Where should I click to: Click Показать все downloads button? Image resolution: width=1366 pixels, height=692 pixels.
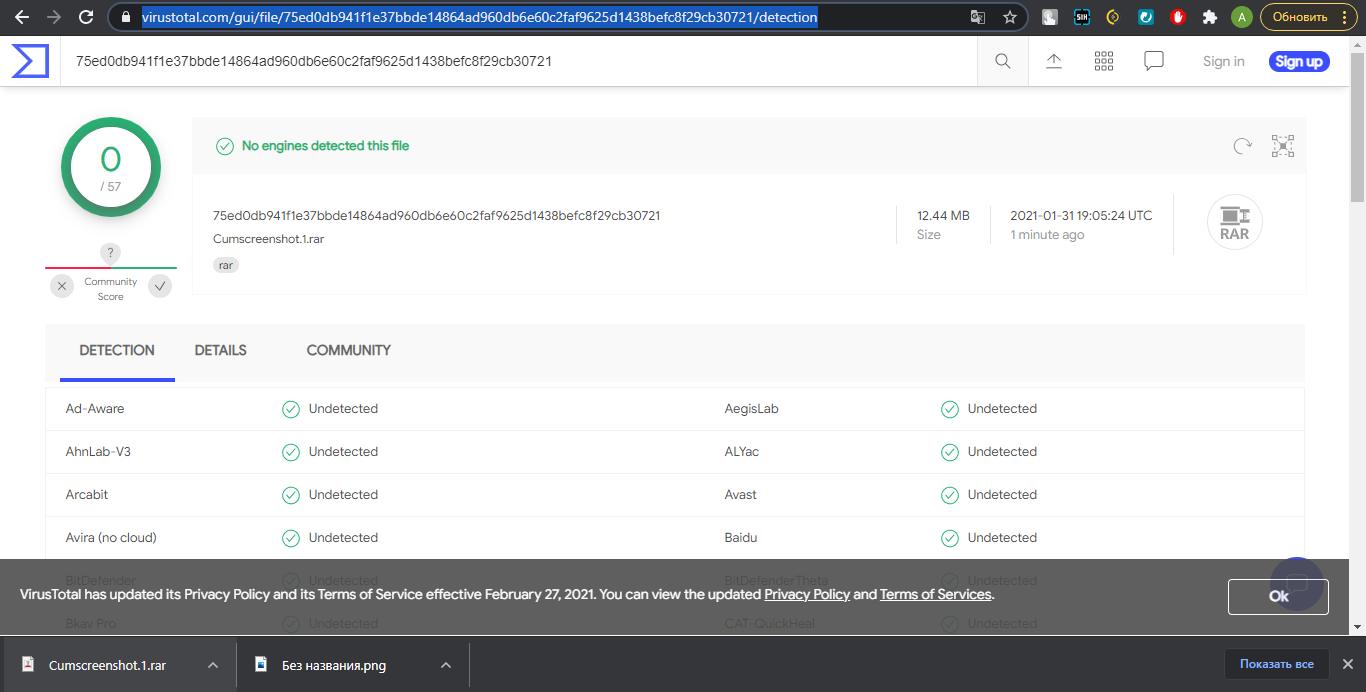coord(1277,664)
